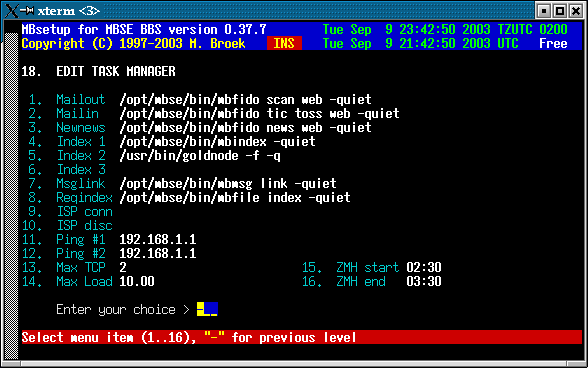Select menu item Index 1
Image resolution: width=588 pixels, height=368 pixels.
click(x=67, y=141)
